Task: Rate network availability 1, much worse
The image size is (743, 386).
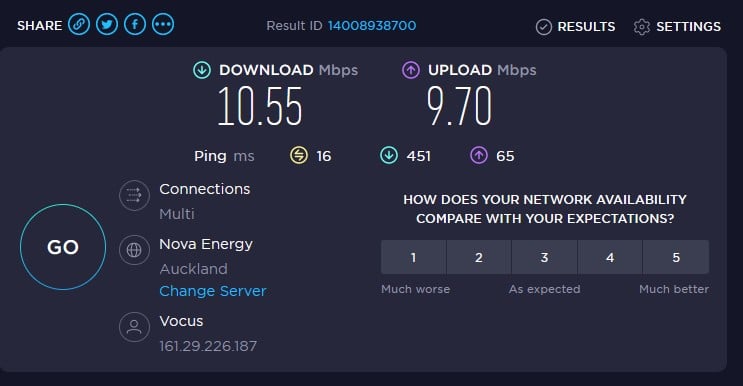Action: [x=413, y=257]
